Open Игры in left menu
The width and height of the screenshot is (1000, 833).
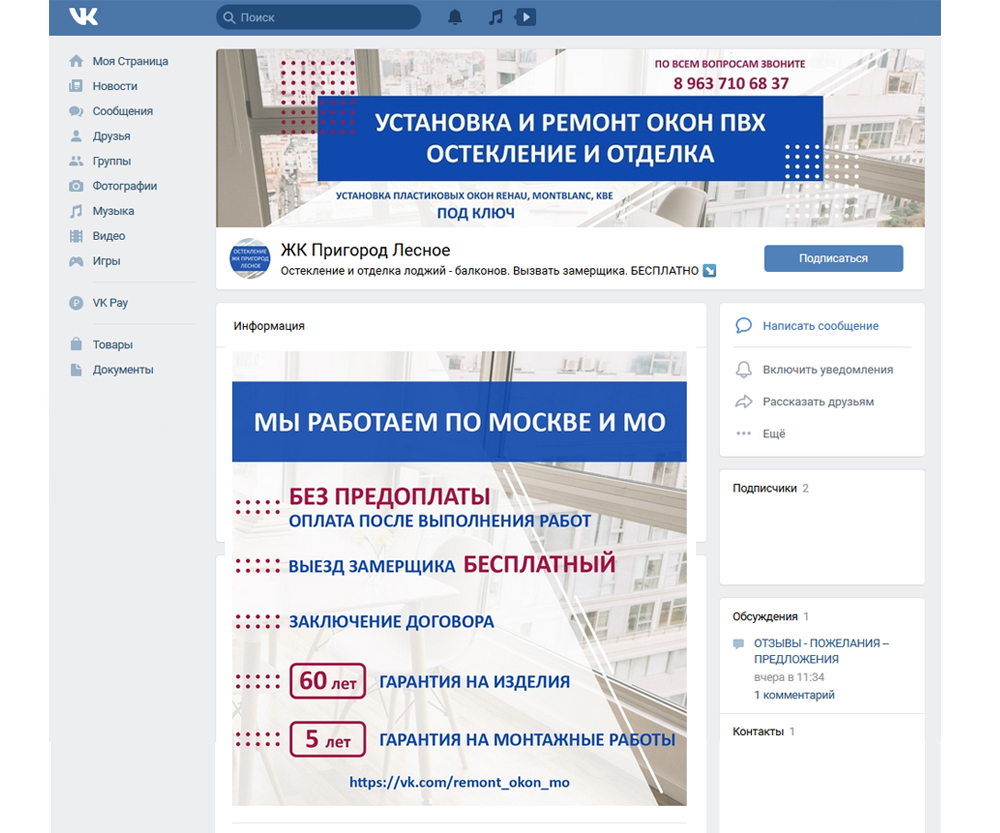click(106, 261)
